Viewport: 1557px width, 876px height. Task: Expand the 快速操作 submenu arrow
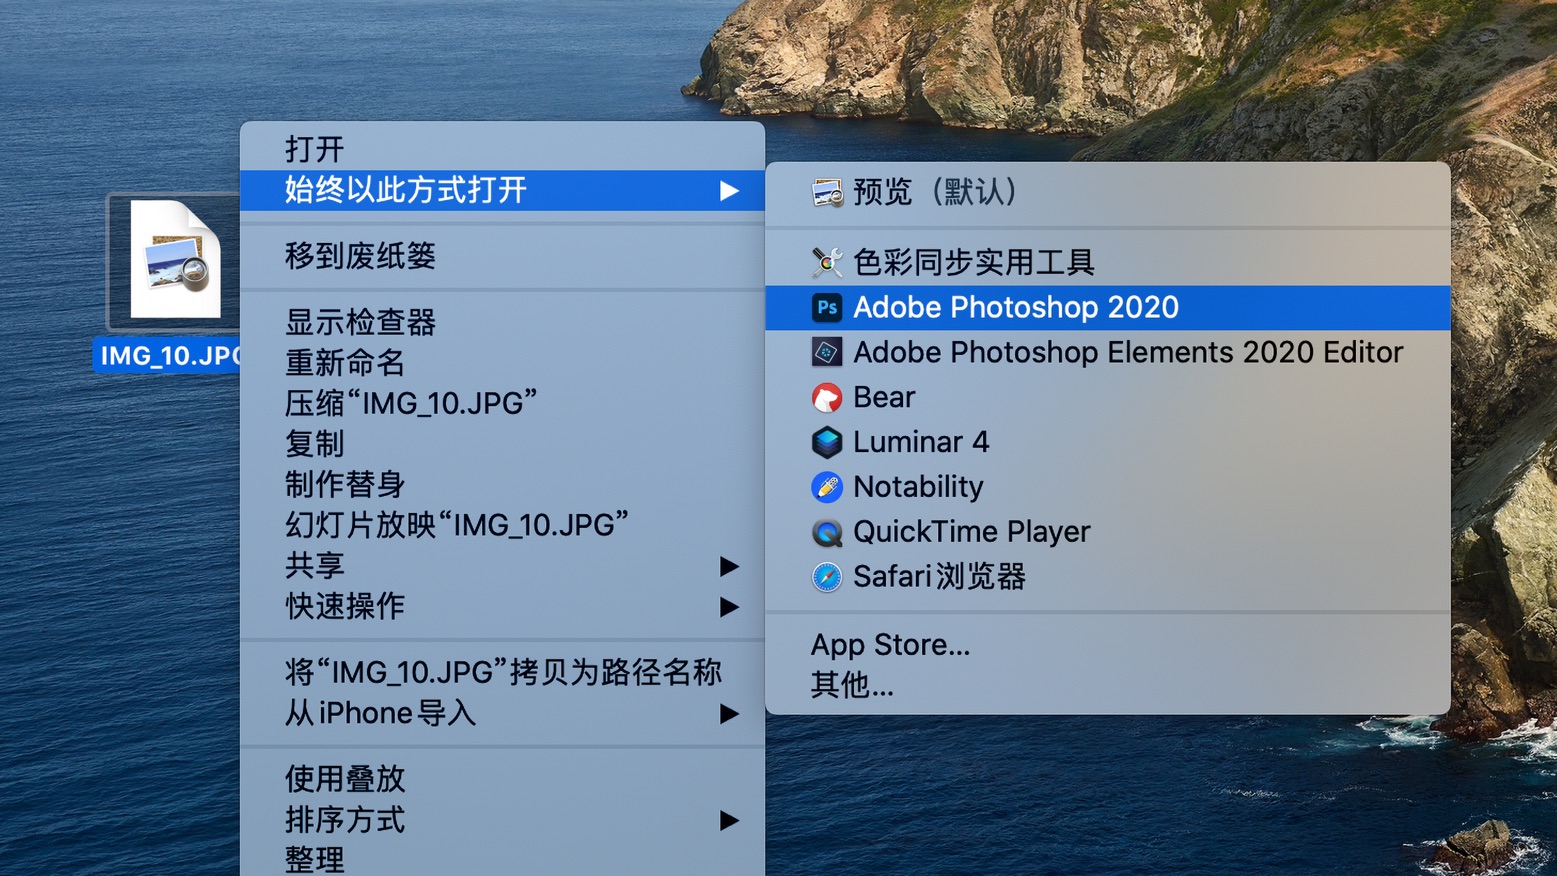(729, 607)
